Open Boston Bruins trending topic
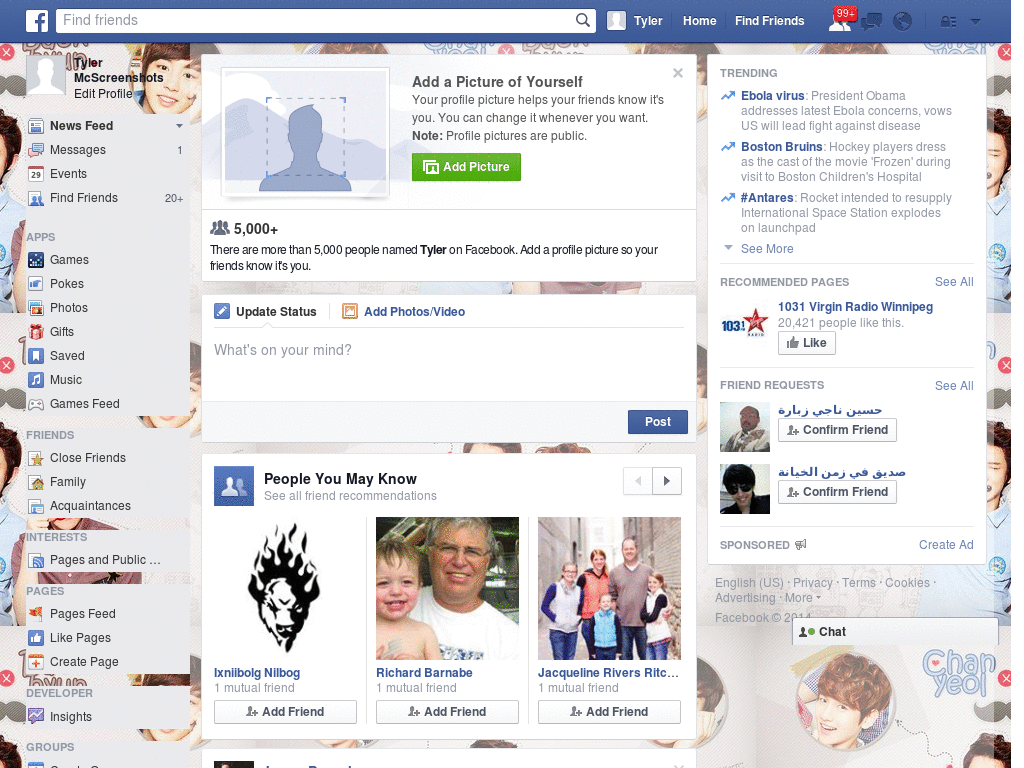 [x=782, y=147]
